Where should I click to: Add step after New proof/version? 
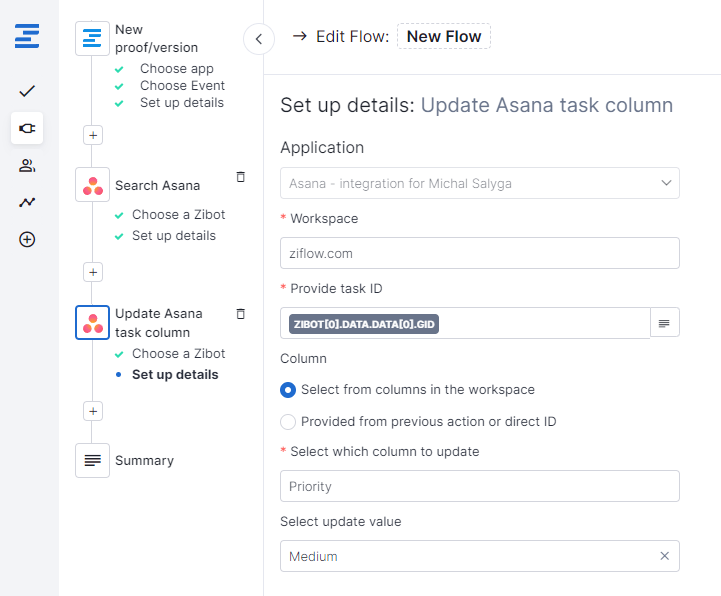click(93, 135)
